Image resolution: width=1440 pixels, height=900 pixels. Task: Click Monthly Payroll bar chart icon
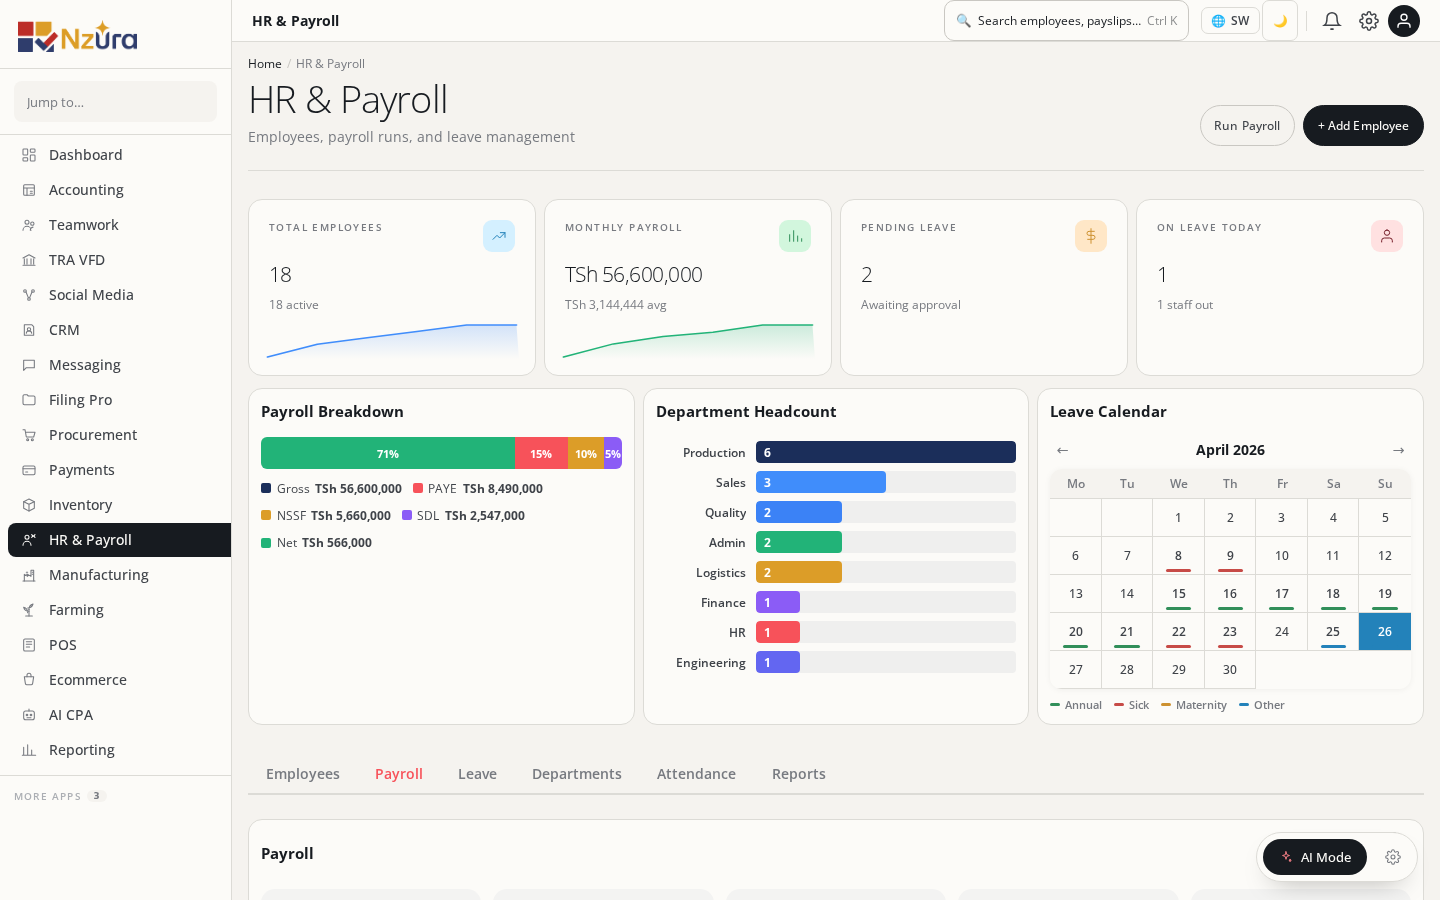coord(795,236)
